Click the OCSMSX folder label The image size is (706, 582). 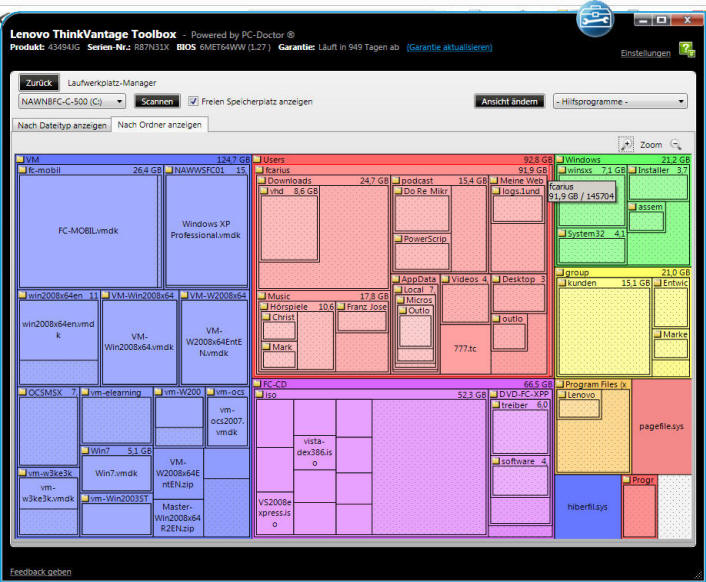(x=45, y=393)
